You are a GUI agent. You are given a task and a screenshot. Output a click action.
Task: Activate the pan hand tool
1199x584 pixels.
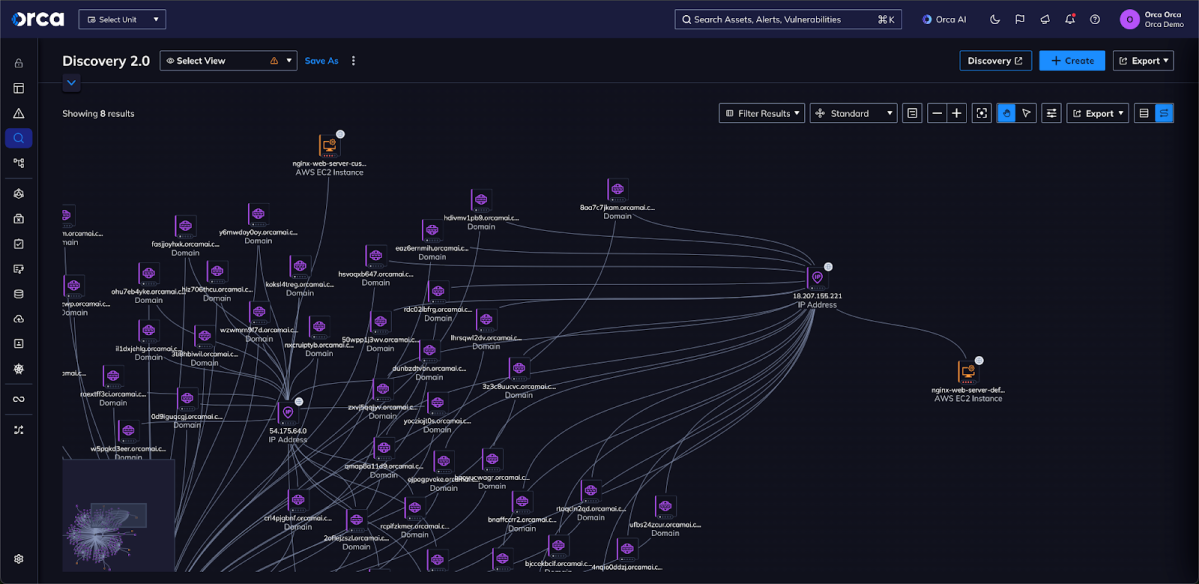point(1007,112)
